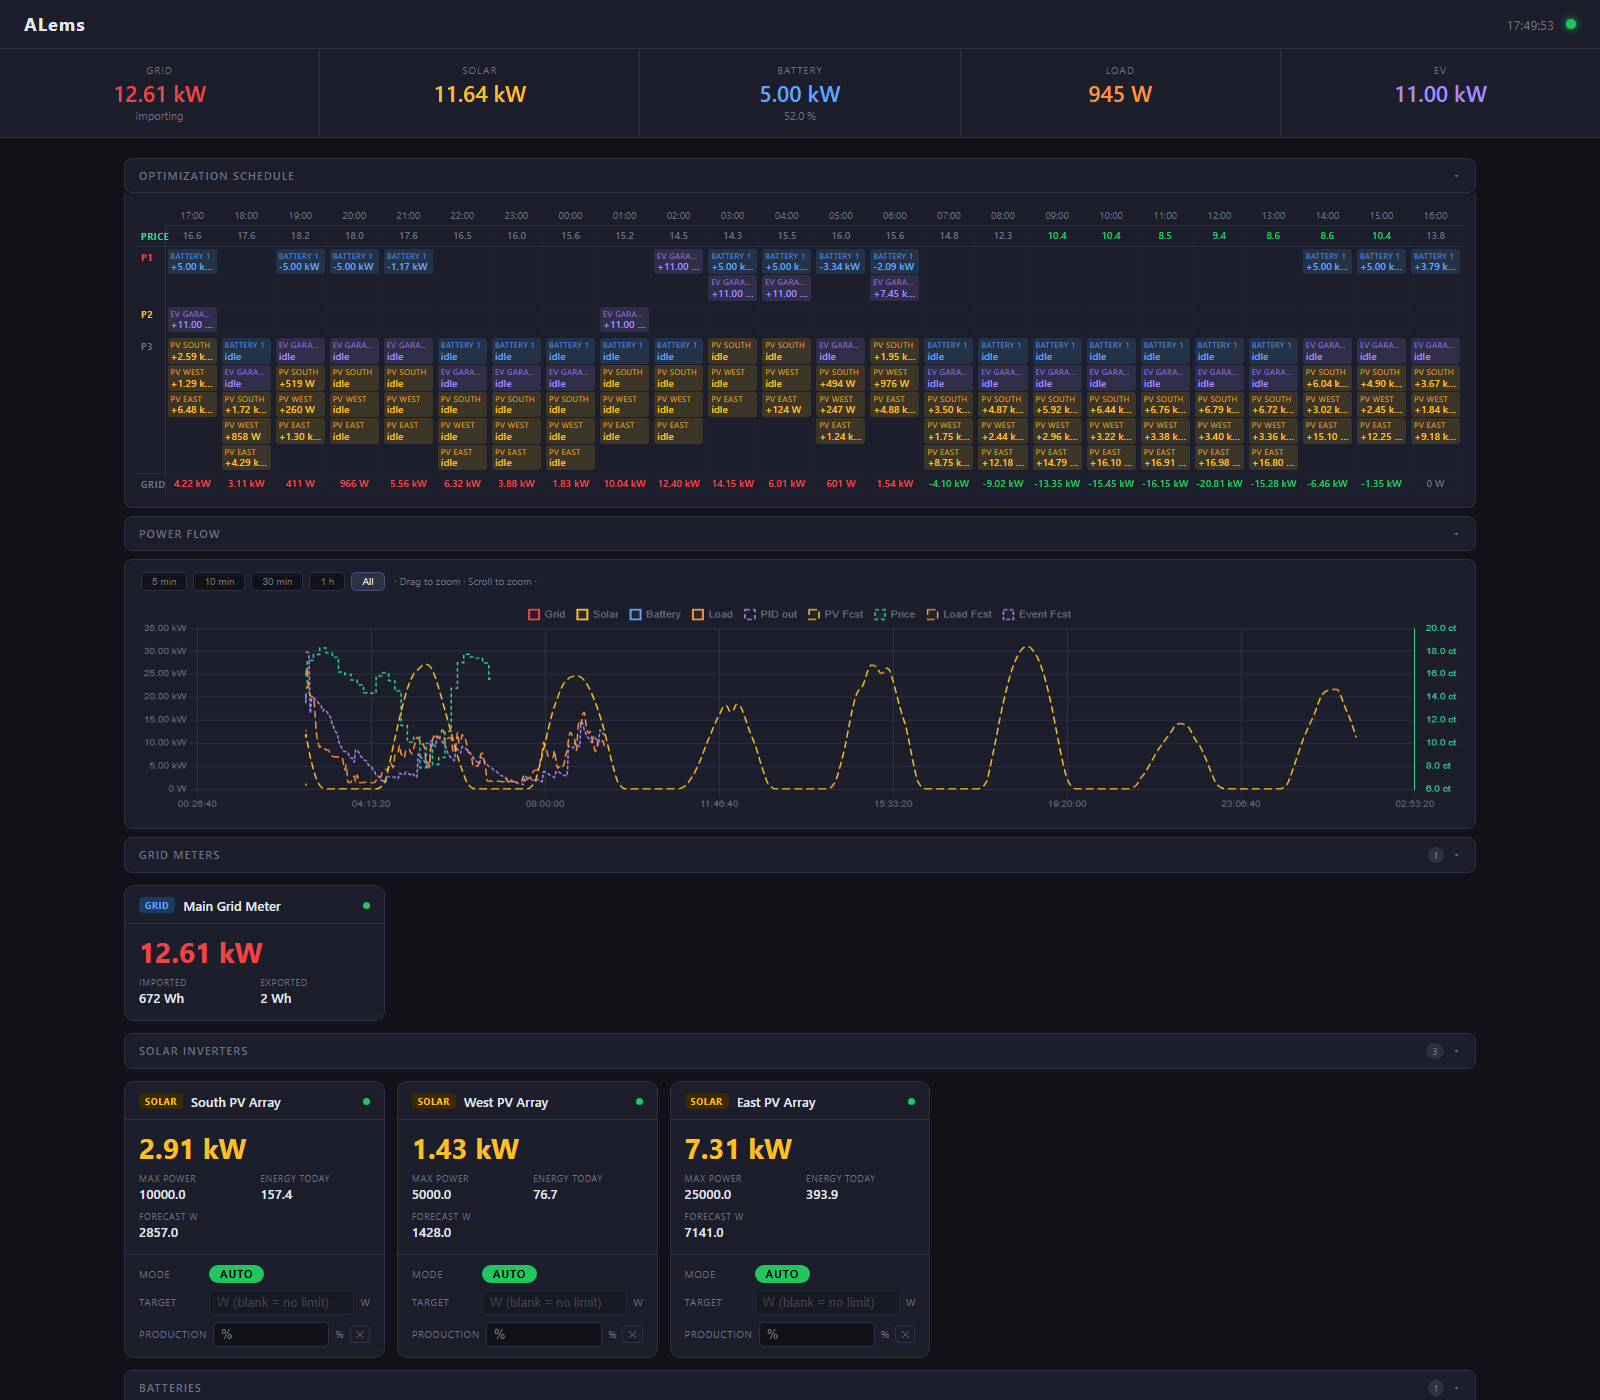Toggle Solar series in chart legend

point(597,614)
